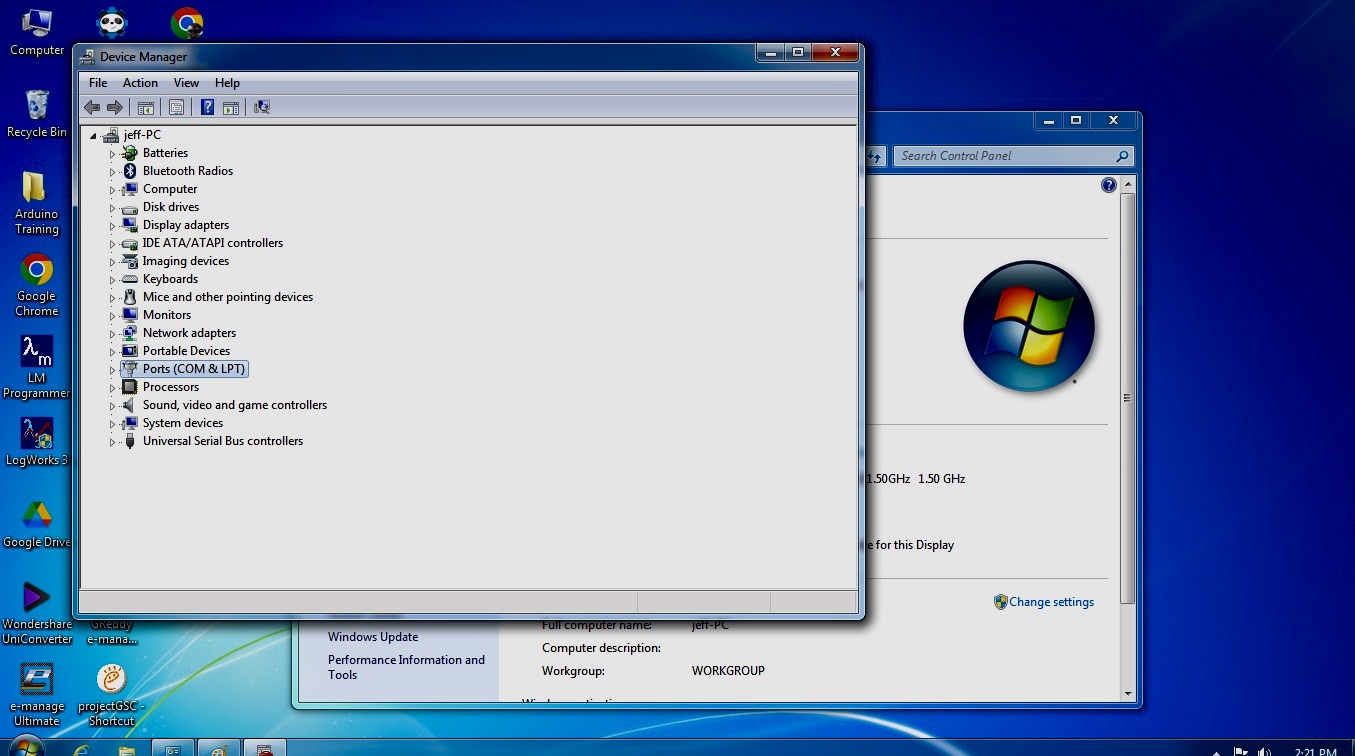Image resolution: width=1355 pixels, height=756 pixels.
Task: Open the View menu
Action: [186, 83]
